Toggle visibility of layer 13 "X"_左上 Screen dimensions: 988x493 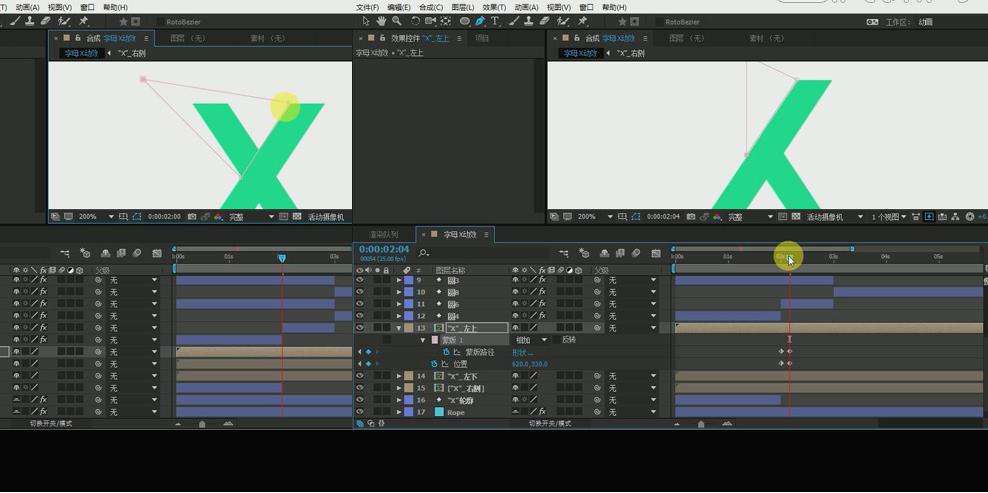click(x=360, y=328)
